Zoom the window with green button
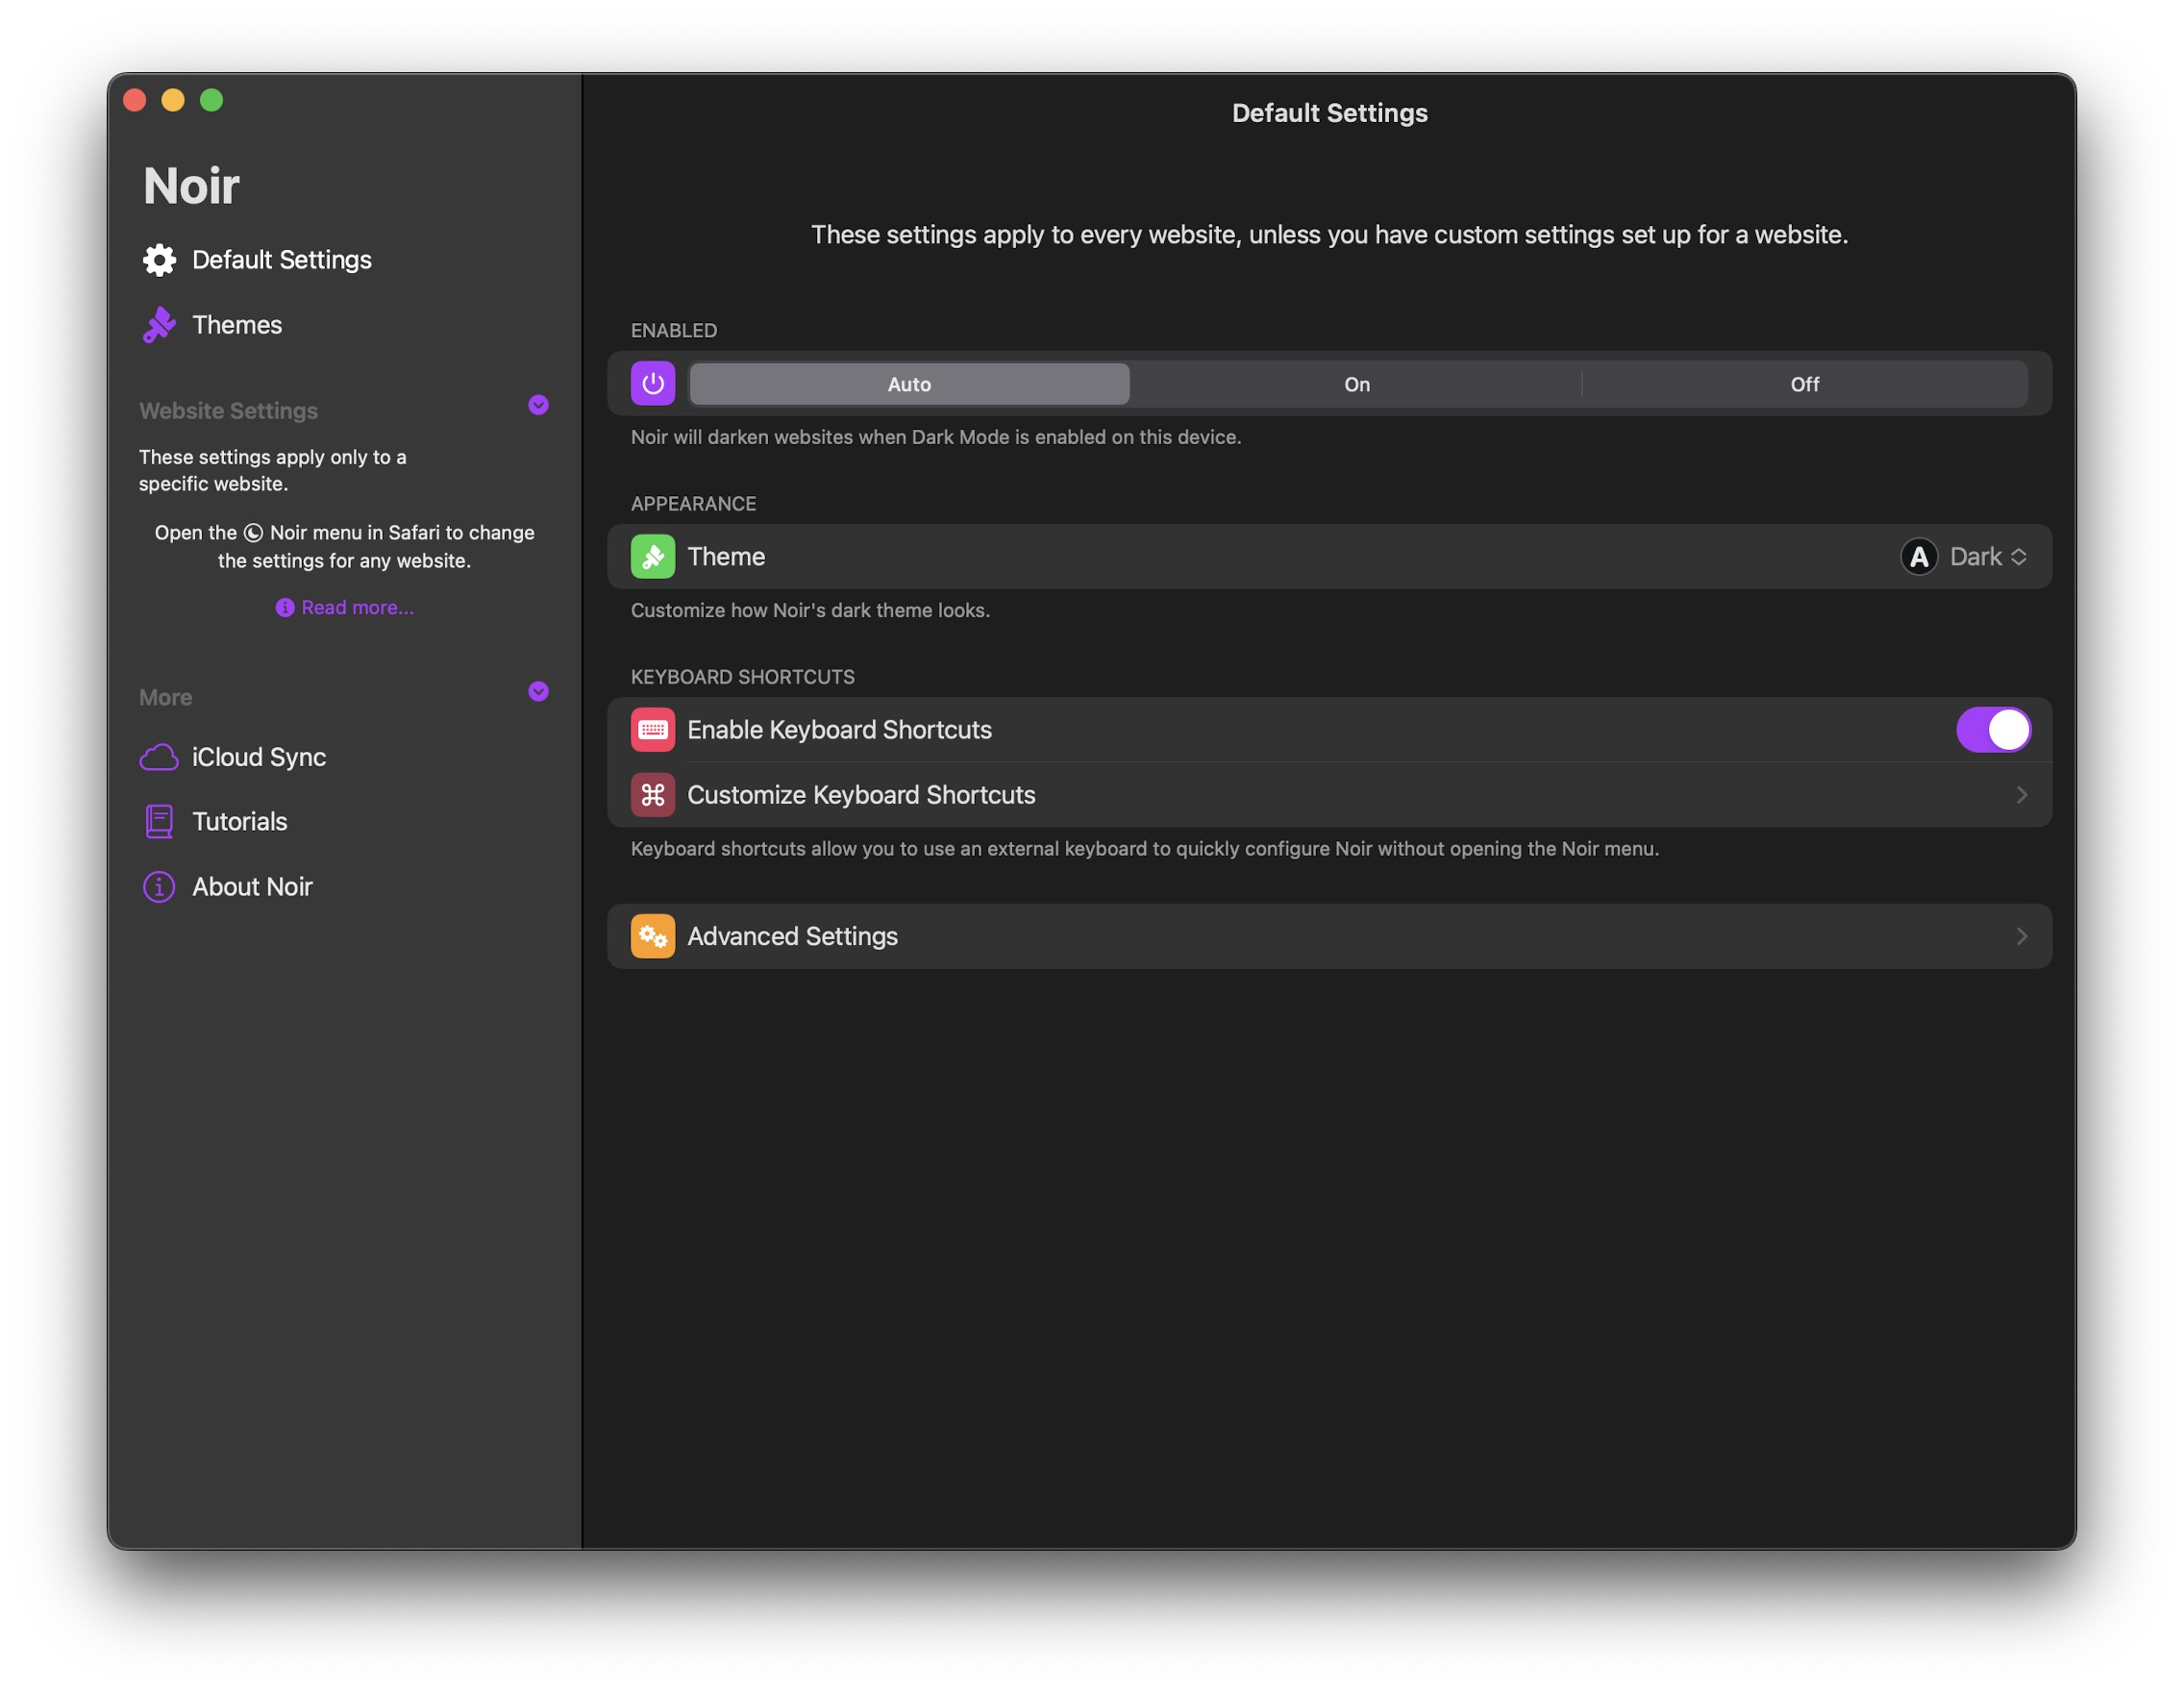Screen dimensions: 2184x1692 (x=211, y=100)
